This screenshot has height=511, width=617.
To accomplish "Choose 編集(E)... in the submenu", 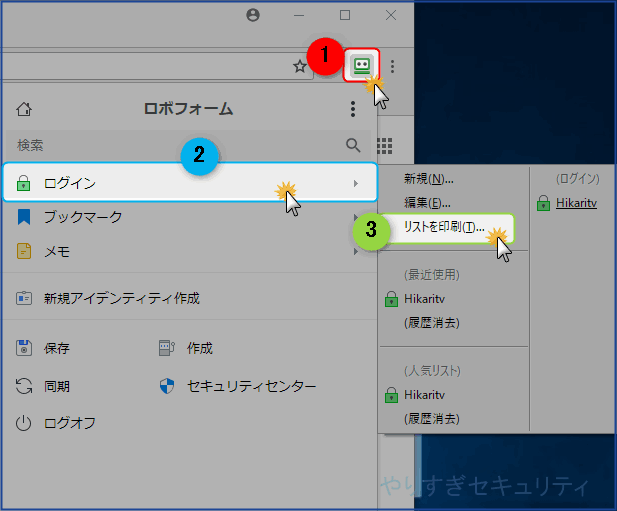I will (x=427, y=203).
